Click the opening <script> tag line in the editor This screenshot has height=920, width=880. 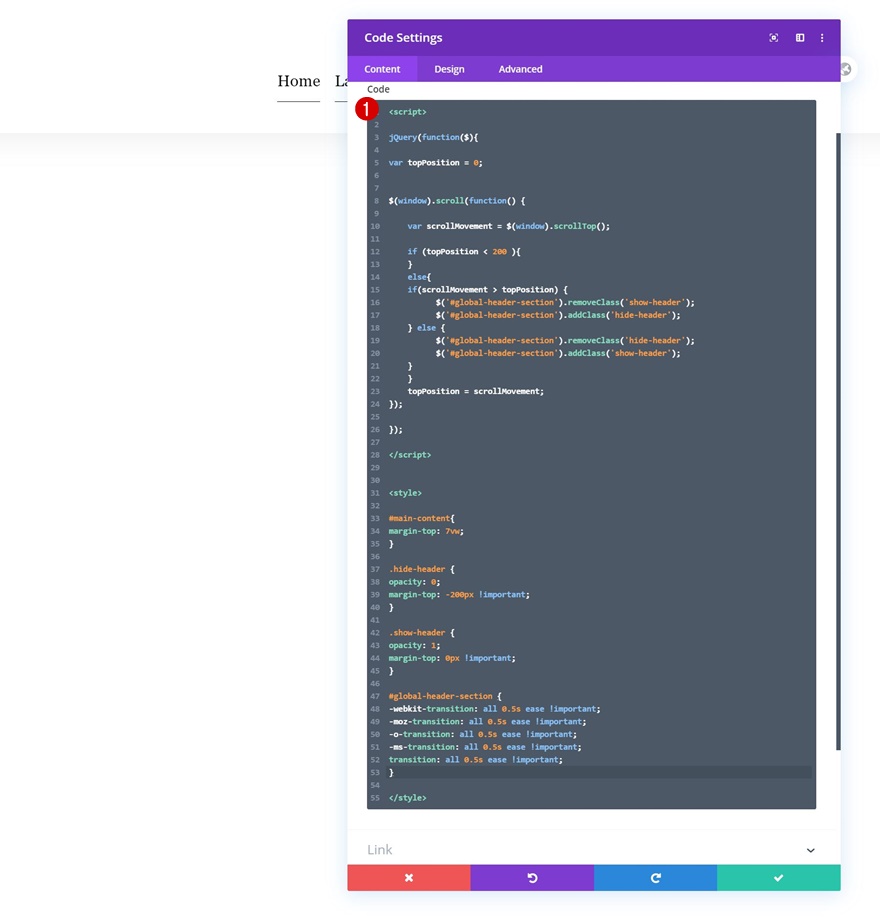[408, 112]
